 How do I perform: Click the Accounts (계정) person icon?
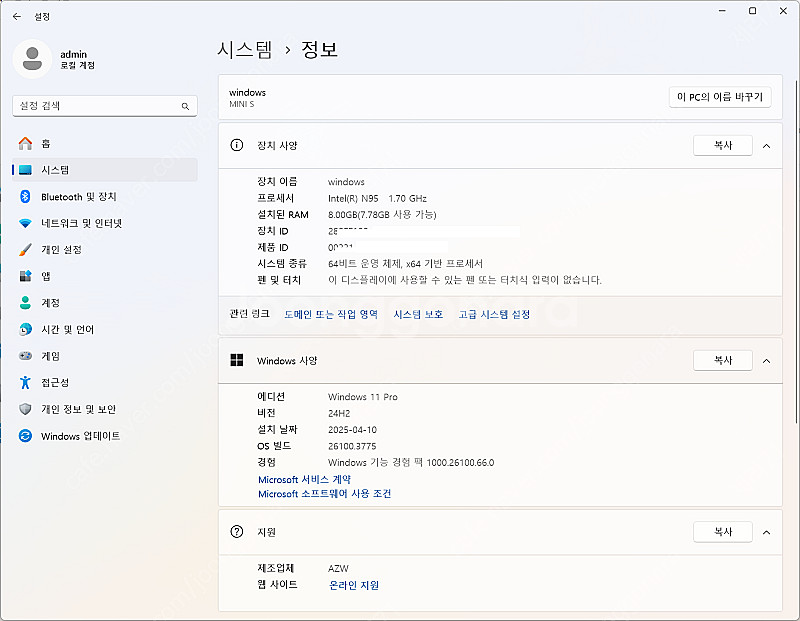pyautogui.click(x=25, y=303)
